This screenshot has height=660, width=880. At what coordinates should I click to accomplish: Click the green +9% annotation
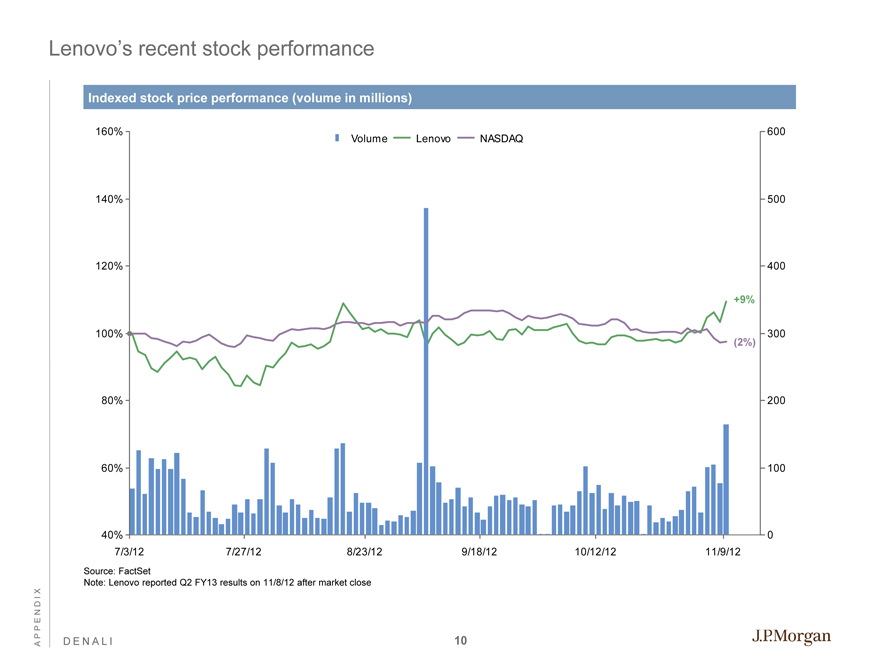[744, 299]
